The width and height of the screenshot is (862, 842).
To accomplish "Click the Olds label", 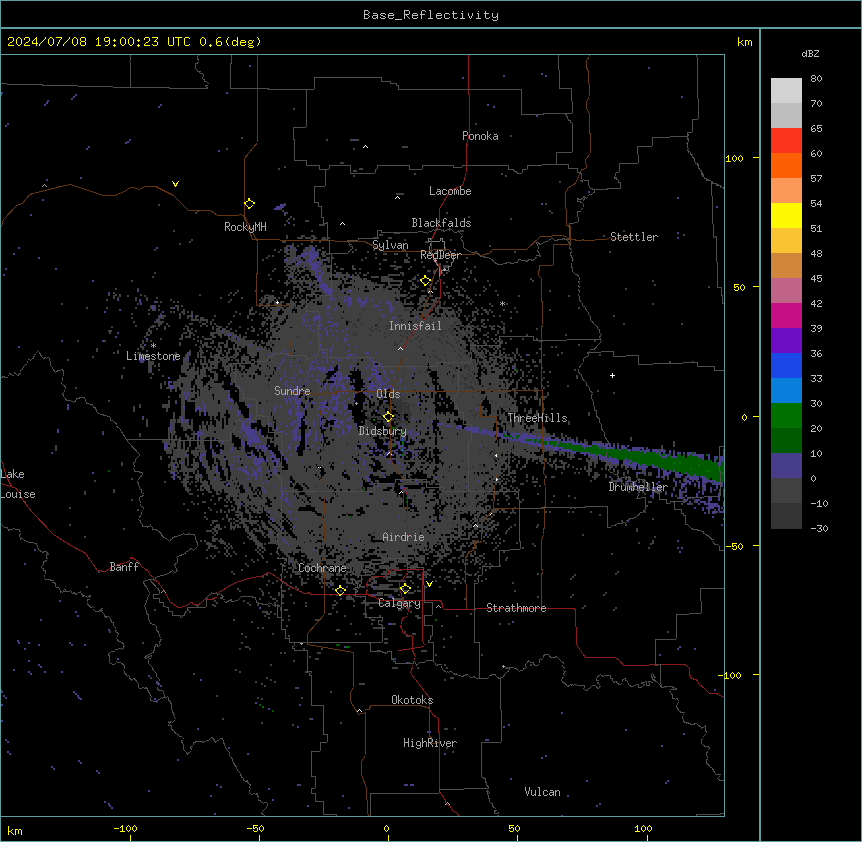I will click(x=388, y=394).
